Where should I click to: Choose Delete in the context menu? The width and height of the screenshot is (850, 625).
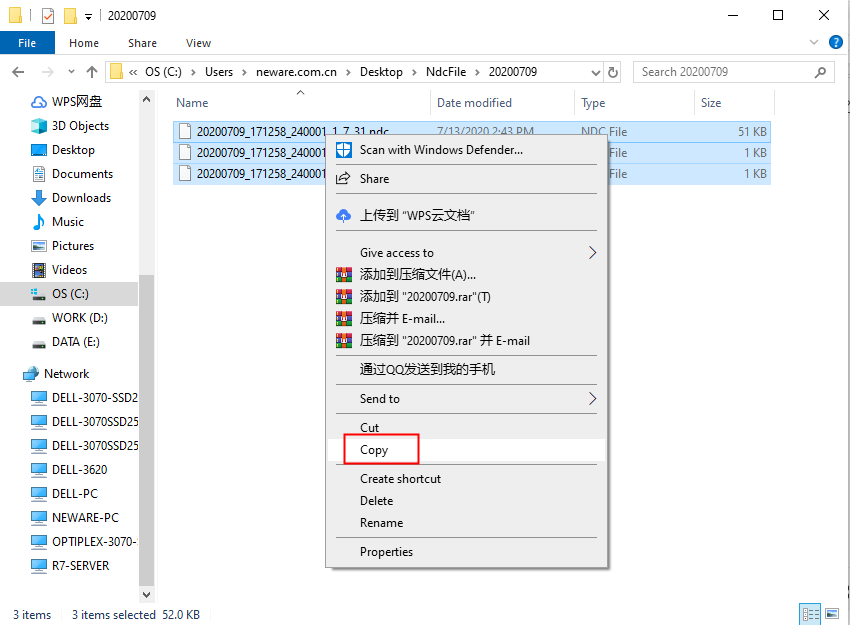(x=466, y=501)
